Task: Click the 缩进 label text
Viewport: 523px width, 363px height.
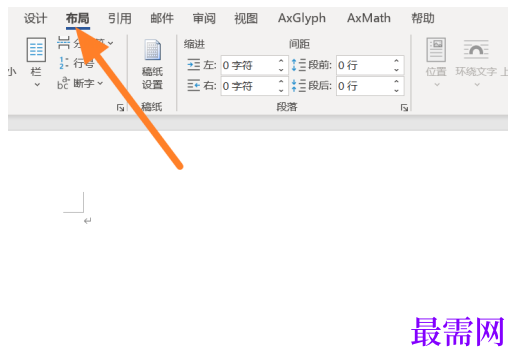Action: pos(194,44)
